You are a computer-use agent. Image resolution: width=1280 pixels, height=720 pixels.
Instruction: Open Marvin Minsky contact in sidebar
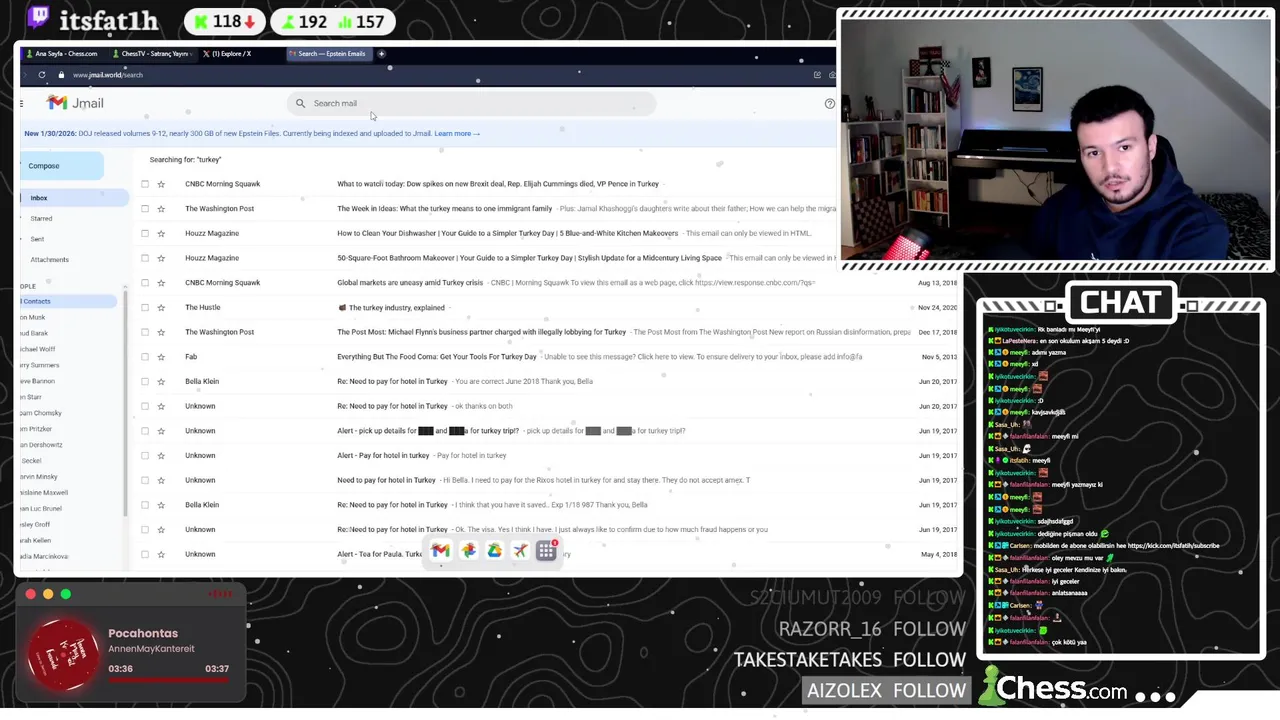point(39,477)
